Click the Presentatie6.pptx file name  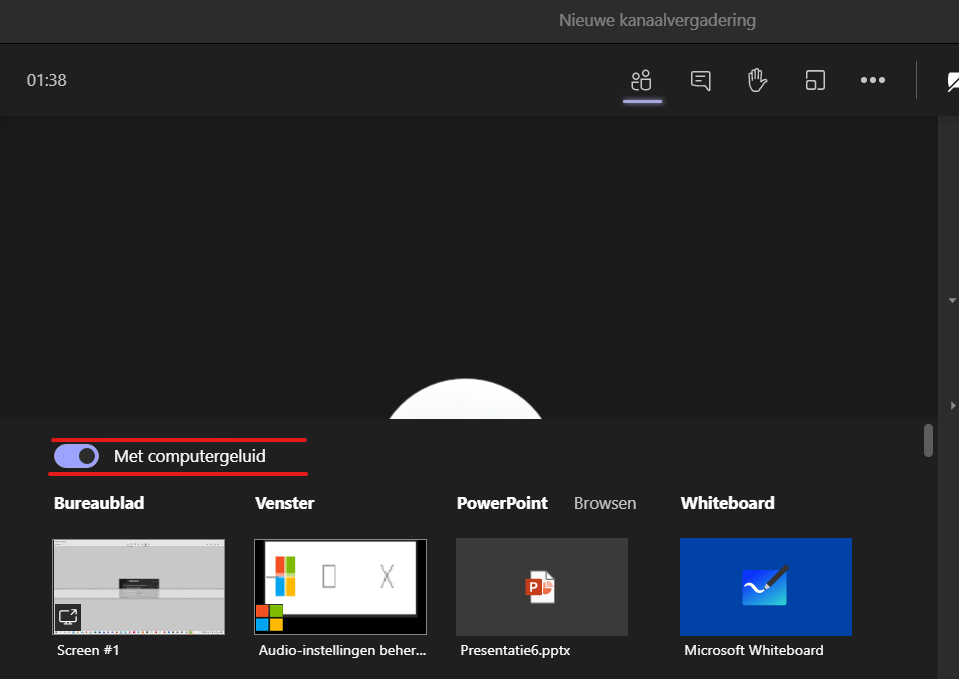point(515,650)
